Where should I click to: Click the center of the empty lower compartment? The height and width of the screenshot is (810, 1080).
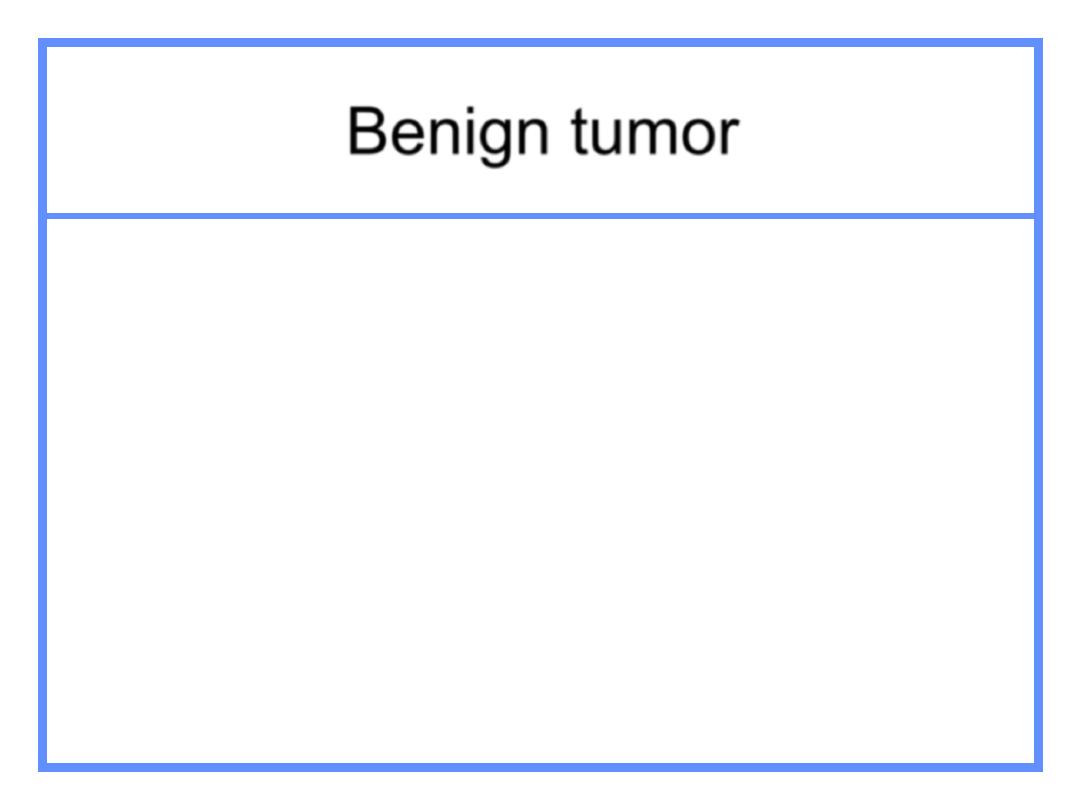coord(541,491)
